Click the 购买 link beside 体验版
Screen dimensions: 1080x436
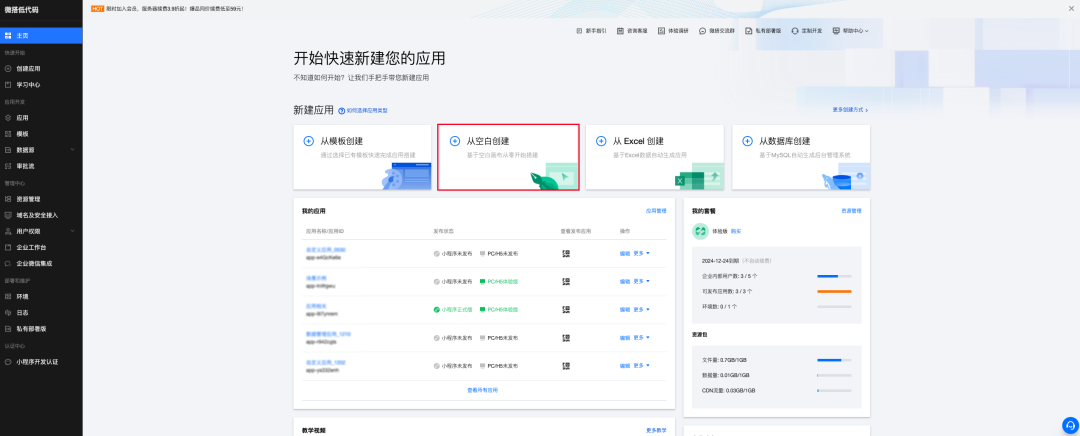736,231
